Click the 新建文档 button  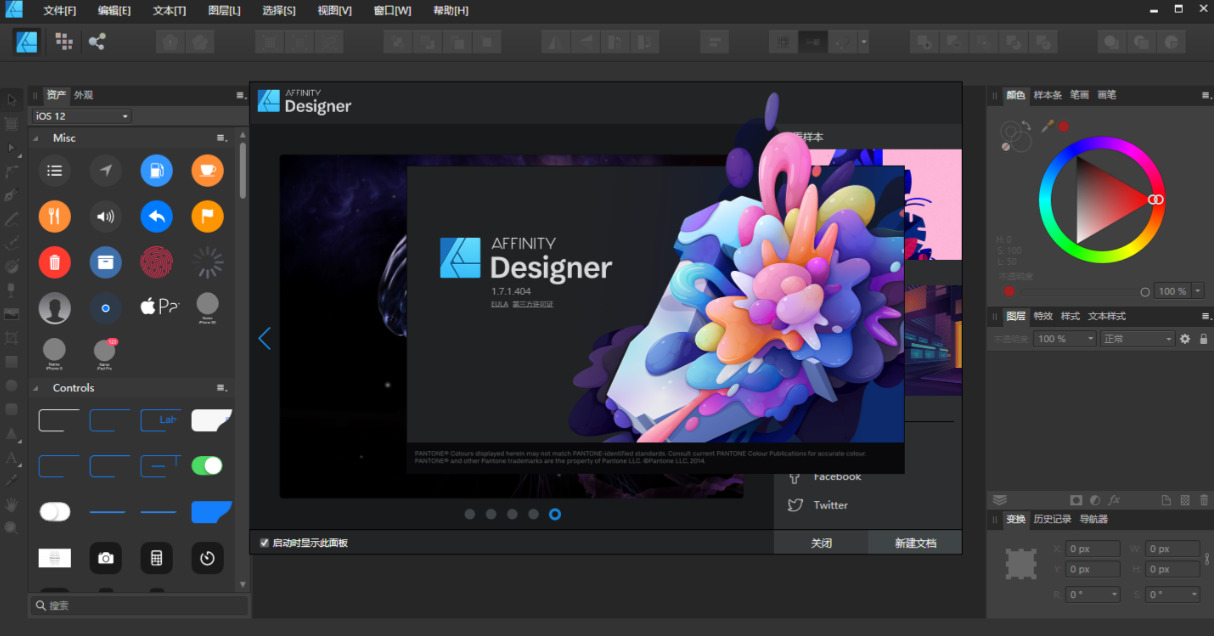[x=915, y=543]
